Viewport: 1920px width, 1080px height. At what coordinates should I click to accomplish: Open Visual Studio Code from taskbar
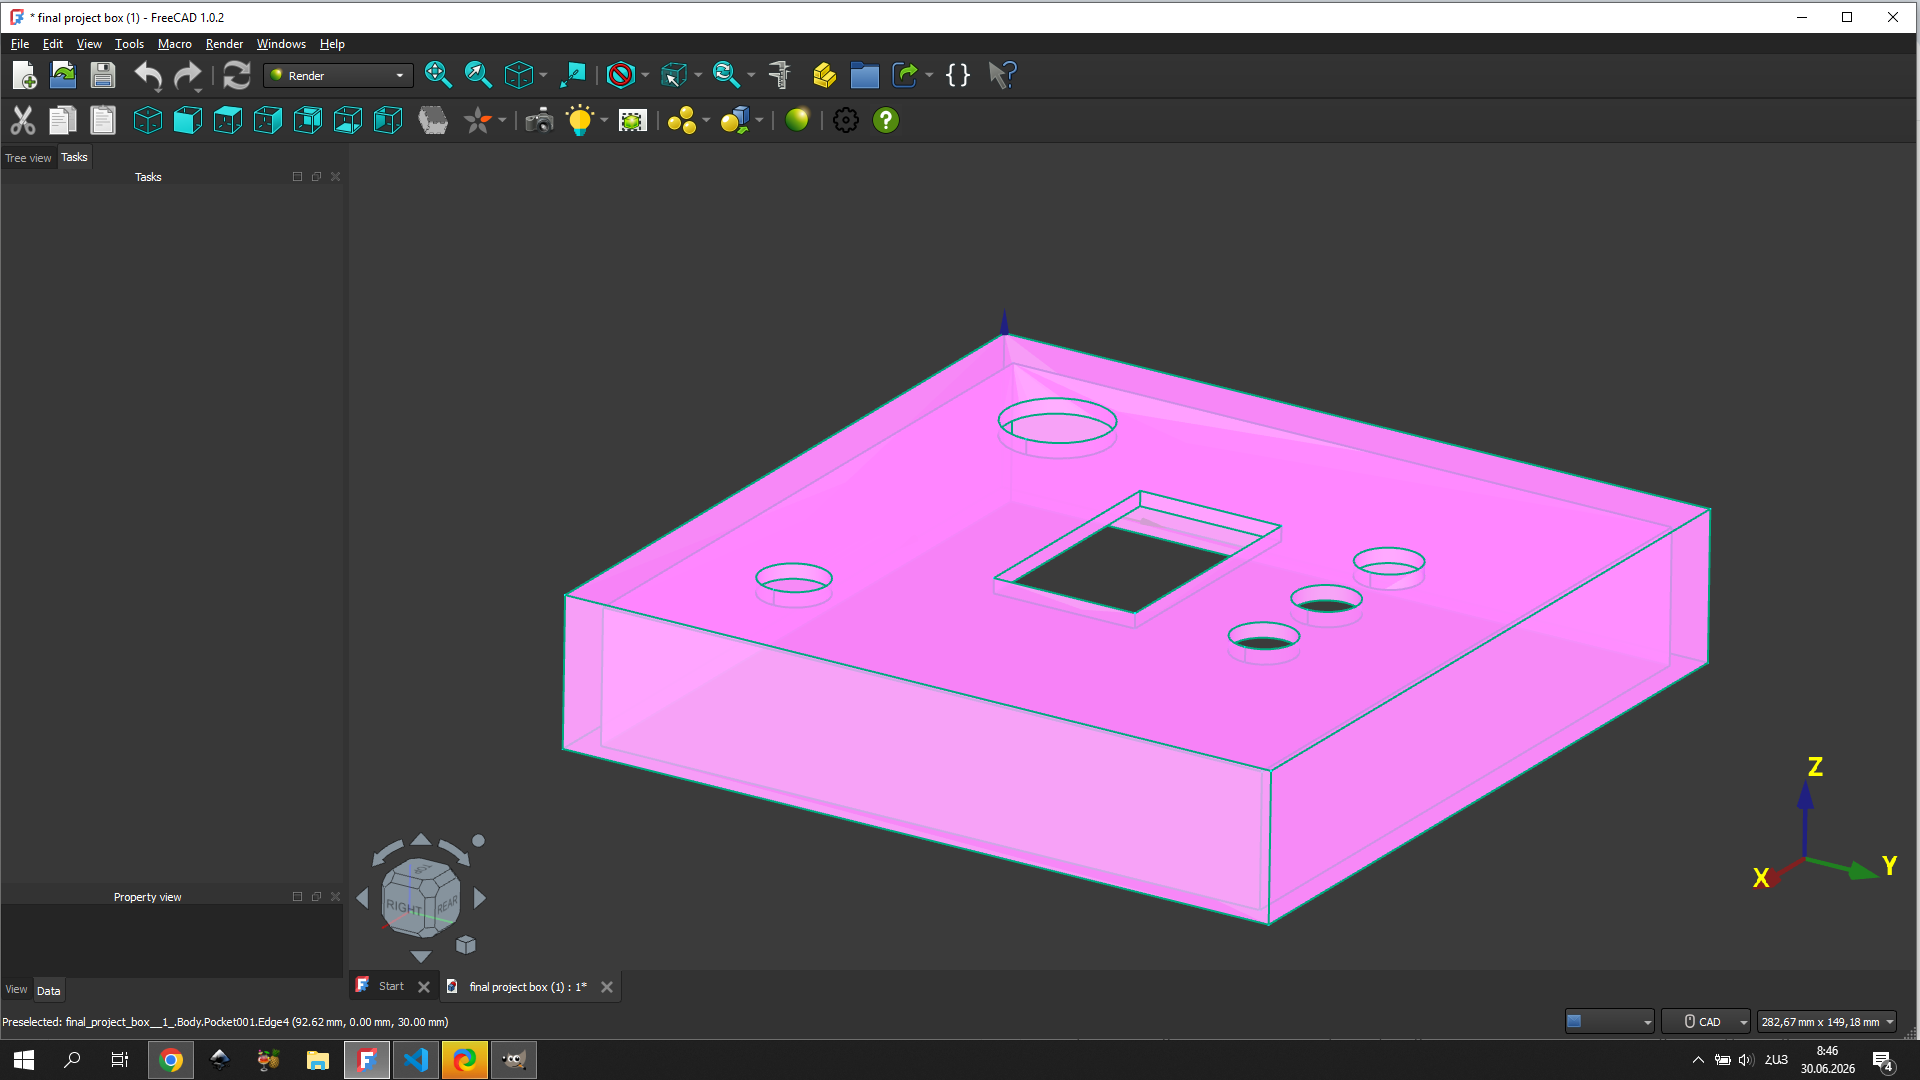(x=416, y=1060)
